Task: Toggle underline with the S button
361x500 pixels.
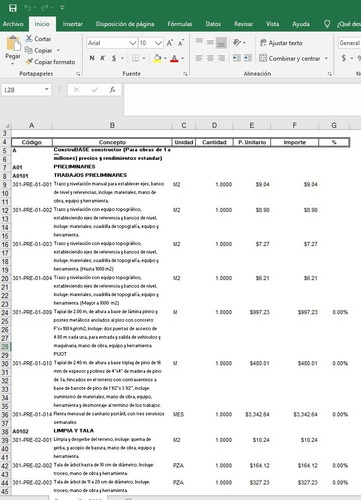Action: (x=114, y=58)
